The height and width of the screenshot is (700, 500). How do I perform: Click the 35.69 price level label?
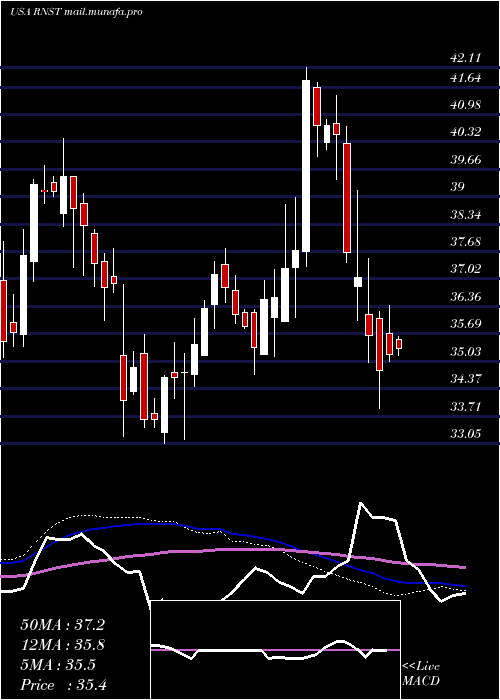point(466,324)
